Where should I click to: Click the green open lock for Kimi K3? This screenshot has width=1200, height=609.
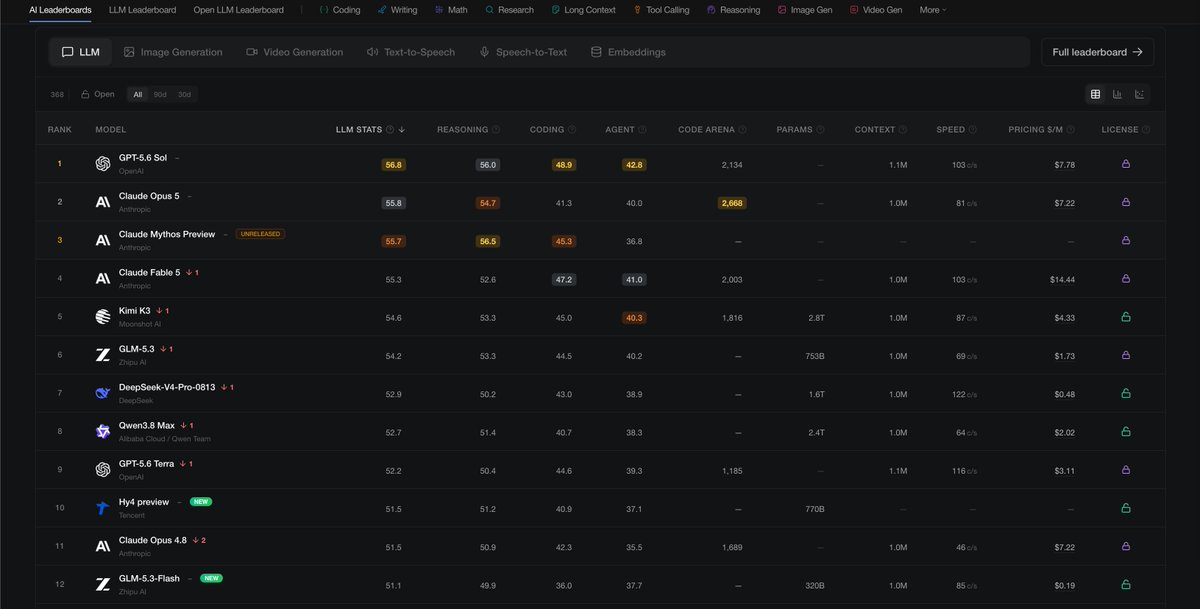click(x=1125, y=317)
